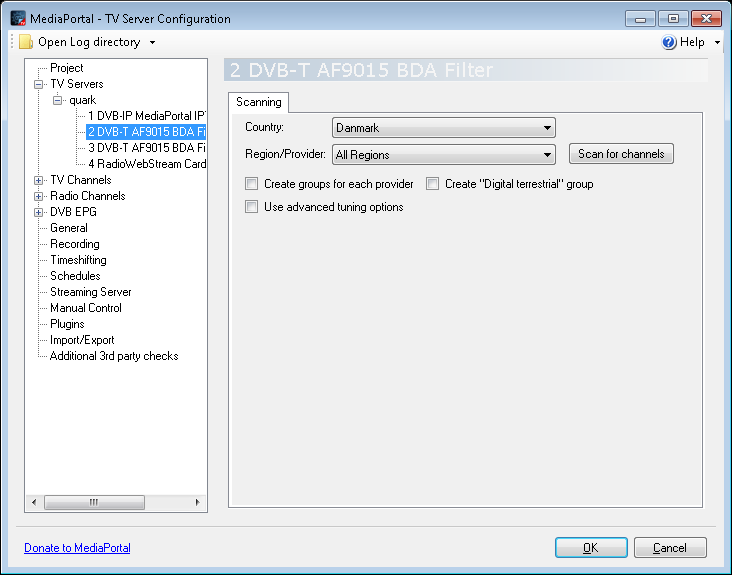The image size is (732, 575).
Task: Click the folder icon beside Open Log directory
Action: point(26,42)
